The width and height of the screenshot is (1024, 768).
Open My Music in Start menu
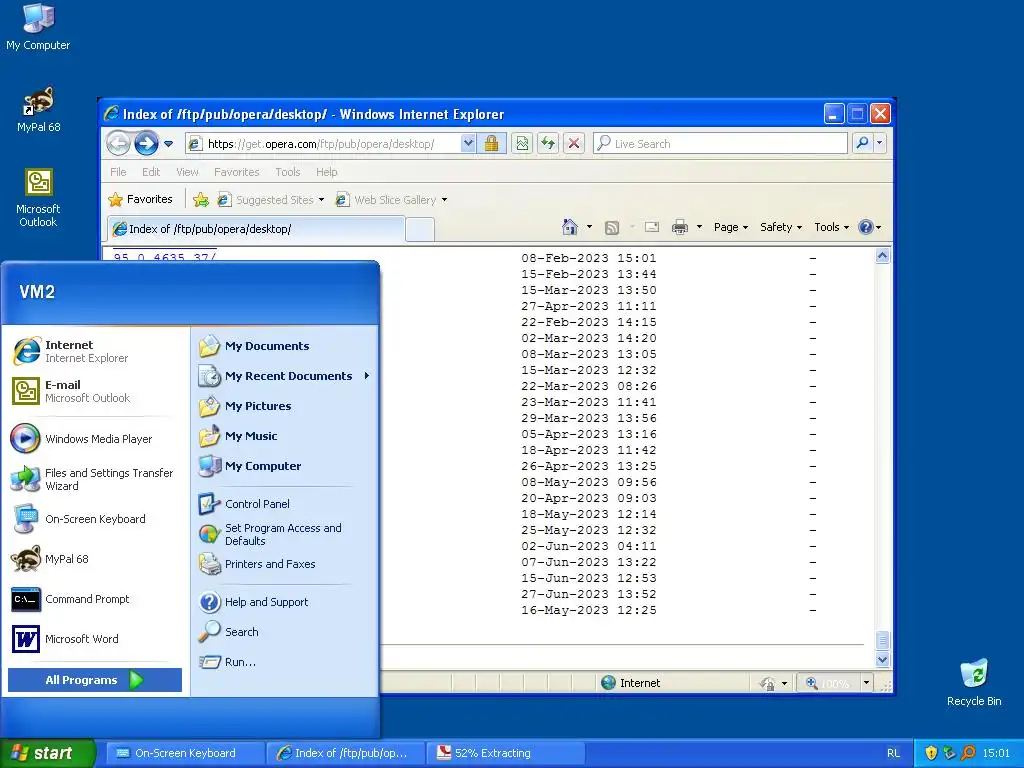coord(284,436)
